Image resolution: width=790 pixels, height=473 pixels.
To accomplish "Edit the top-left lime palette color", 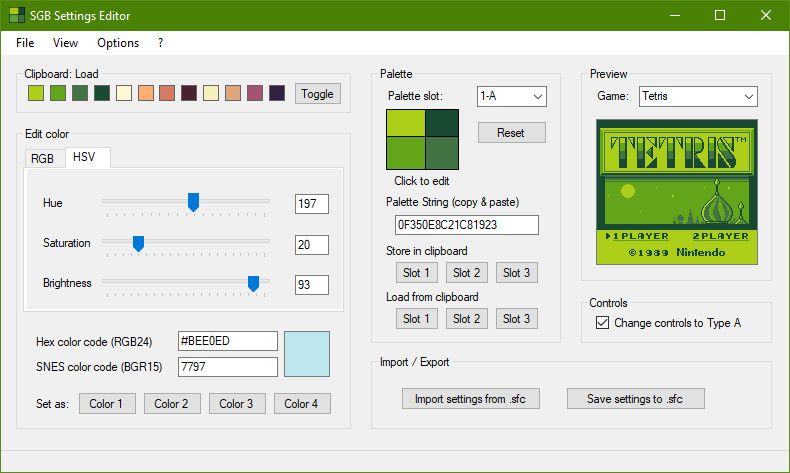I will 406,123.
